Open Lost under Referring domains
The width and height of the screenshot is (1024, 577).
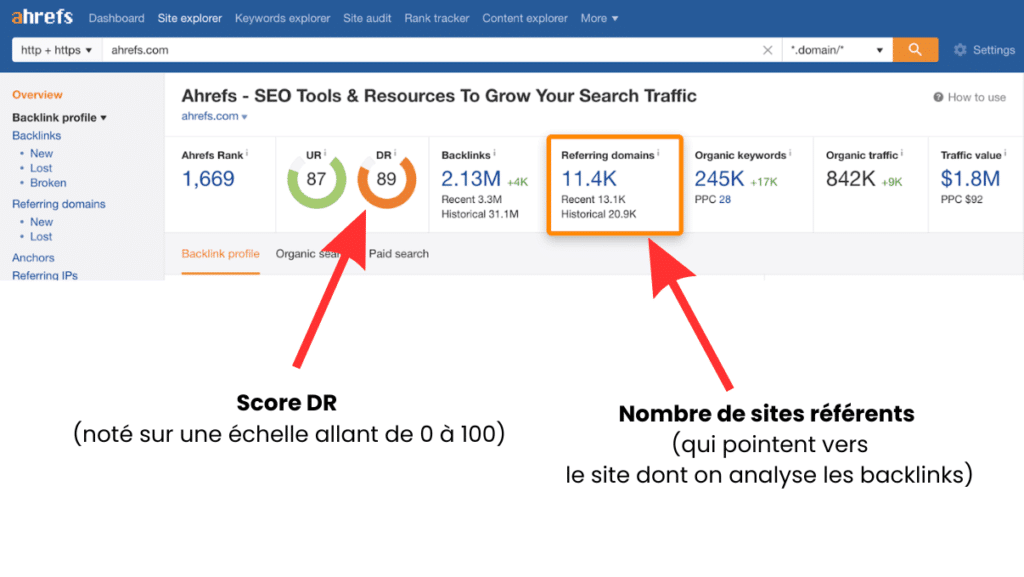tap(40, 237)
